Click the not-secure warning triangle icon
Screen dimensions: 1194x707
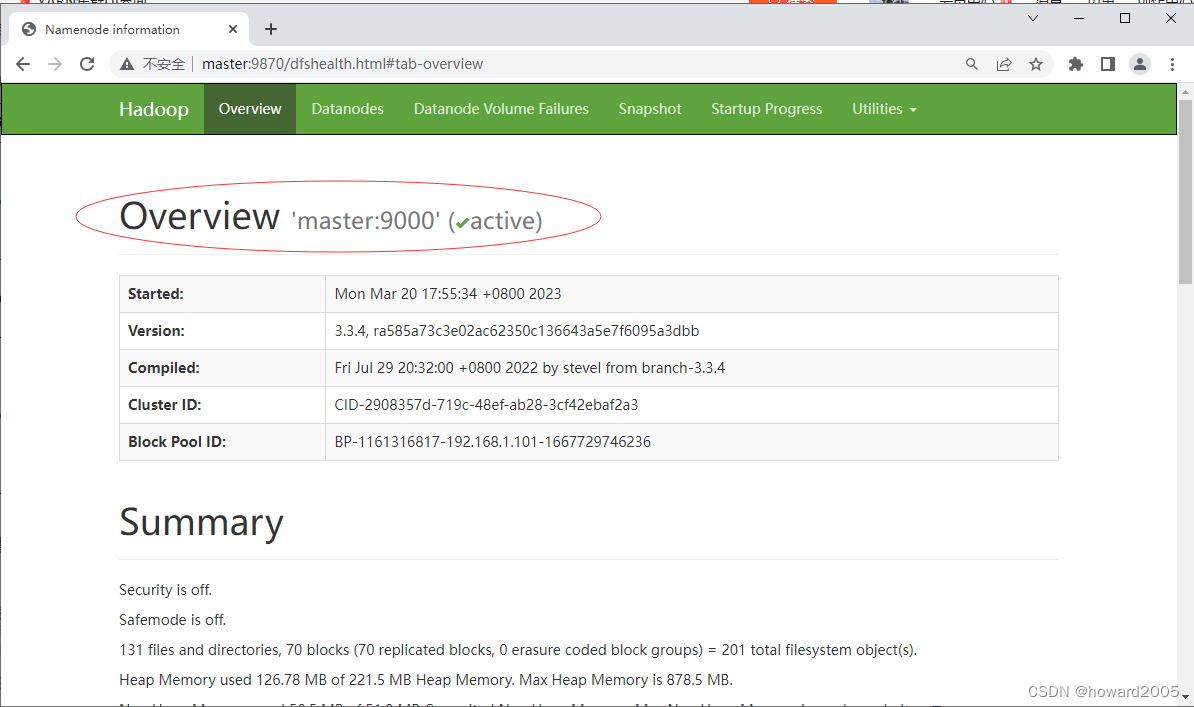coord(127,64)
